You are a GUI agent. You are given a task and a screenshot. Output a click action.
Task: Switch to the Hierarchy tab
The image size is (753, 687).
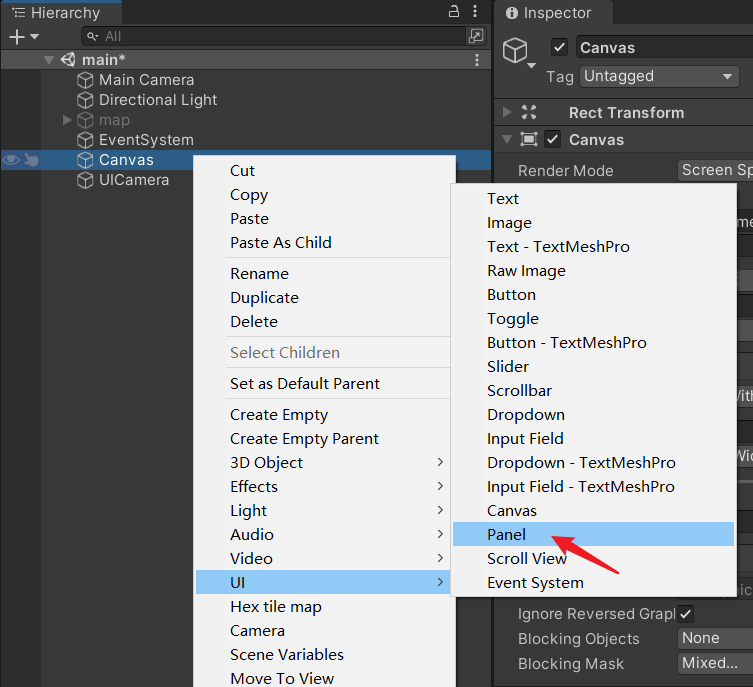(x=61, y=12)
